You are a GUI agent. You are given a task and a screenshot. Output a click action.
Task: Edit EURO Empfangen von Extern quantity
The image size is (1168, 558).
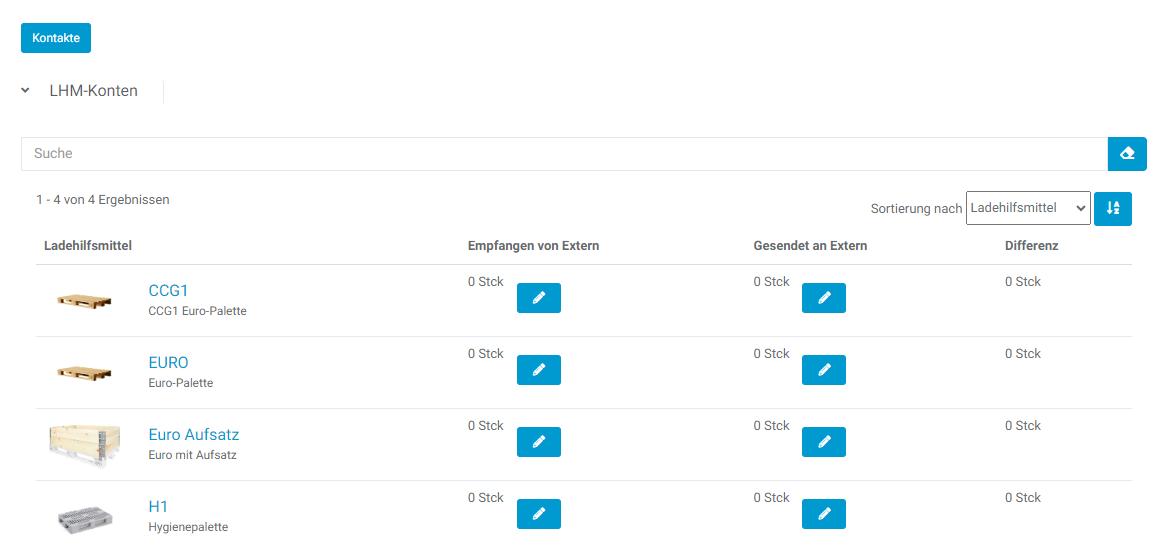(x=538, y=370)
